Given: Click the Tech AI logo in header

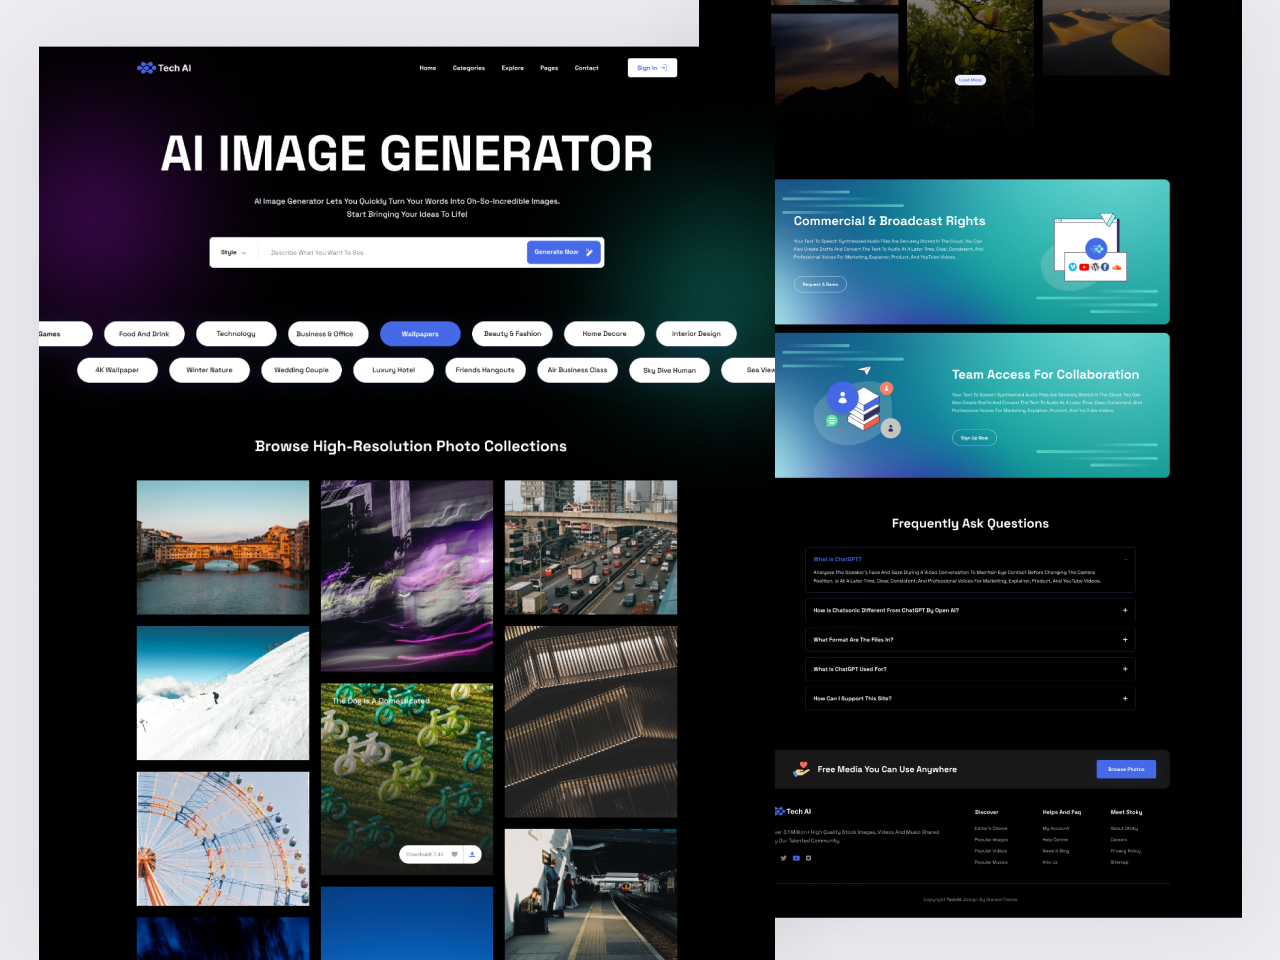Looking at the screenshot, I should click(164, 68).
